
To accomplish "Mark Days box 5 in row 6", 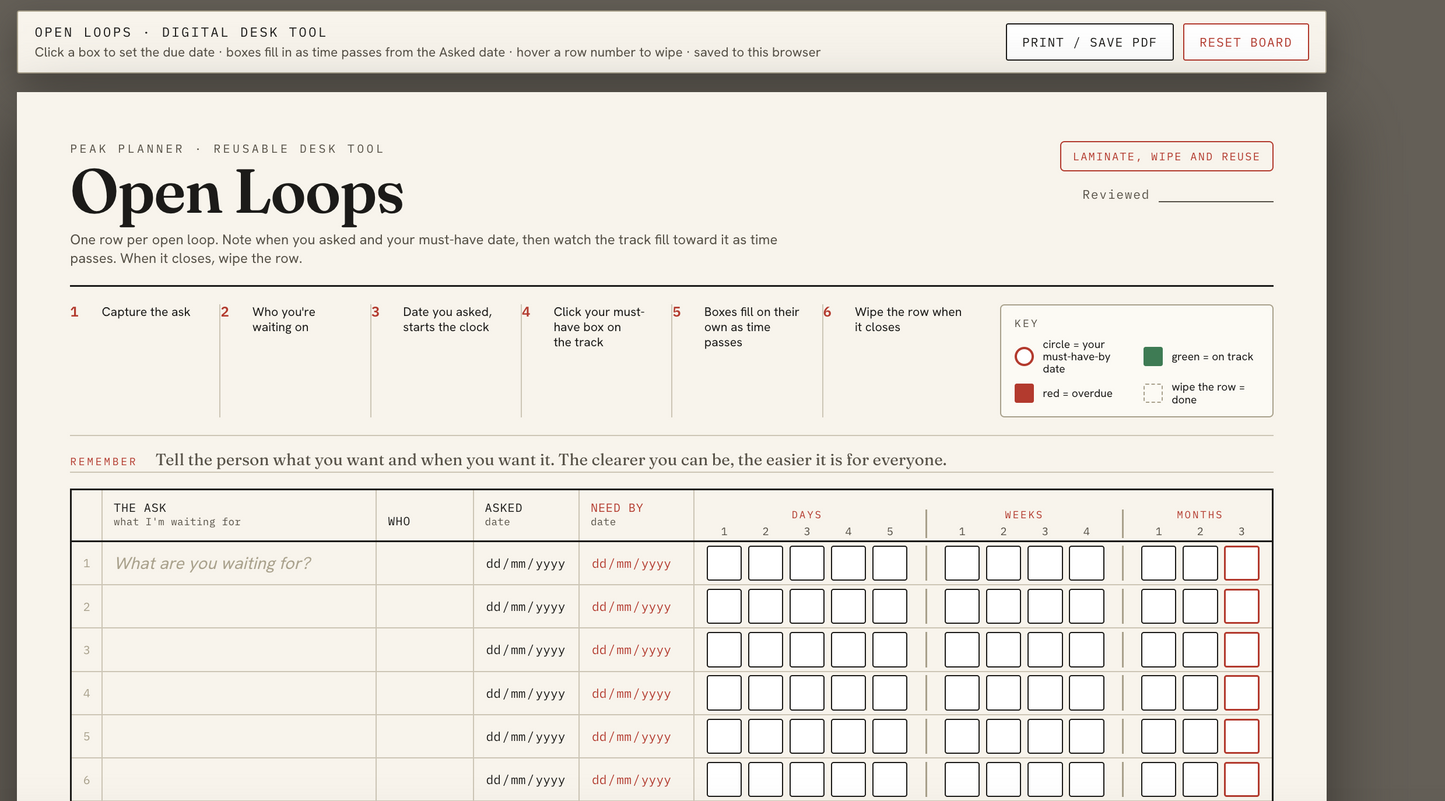I will point(890,780).
